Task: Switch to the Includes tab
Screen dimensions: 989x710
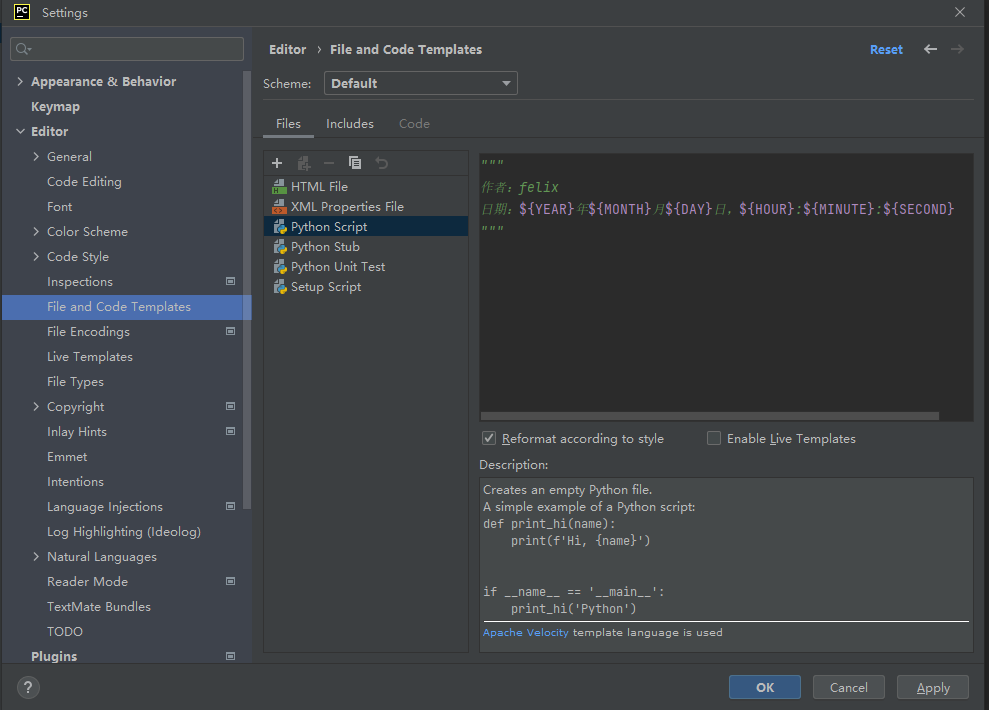Action: coord(350,124)
